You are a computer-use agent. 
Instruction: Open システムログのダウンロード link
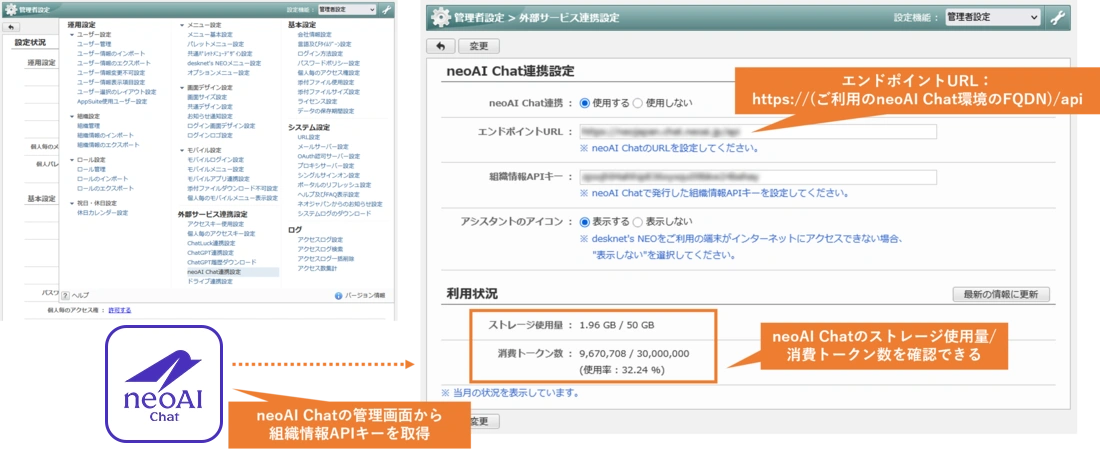click(x=334, y=213)
